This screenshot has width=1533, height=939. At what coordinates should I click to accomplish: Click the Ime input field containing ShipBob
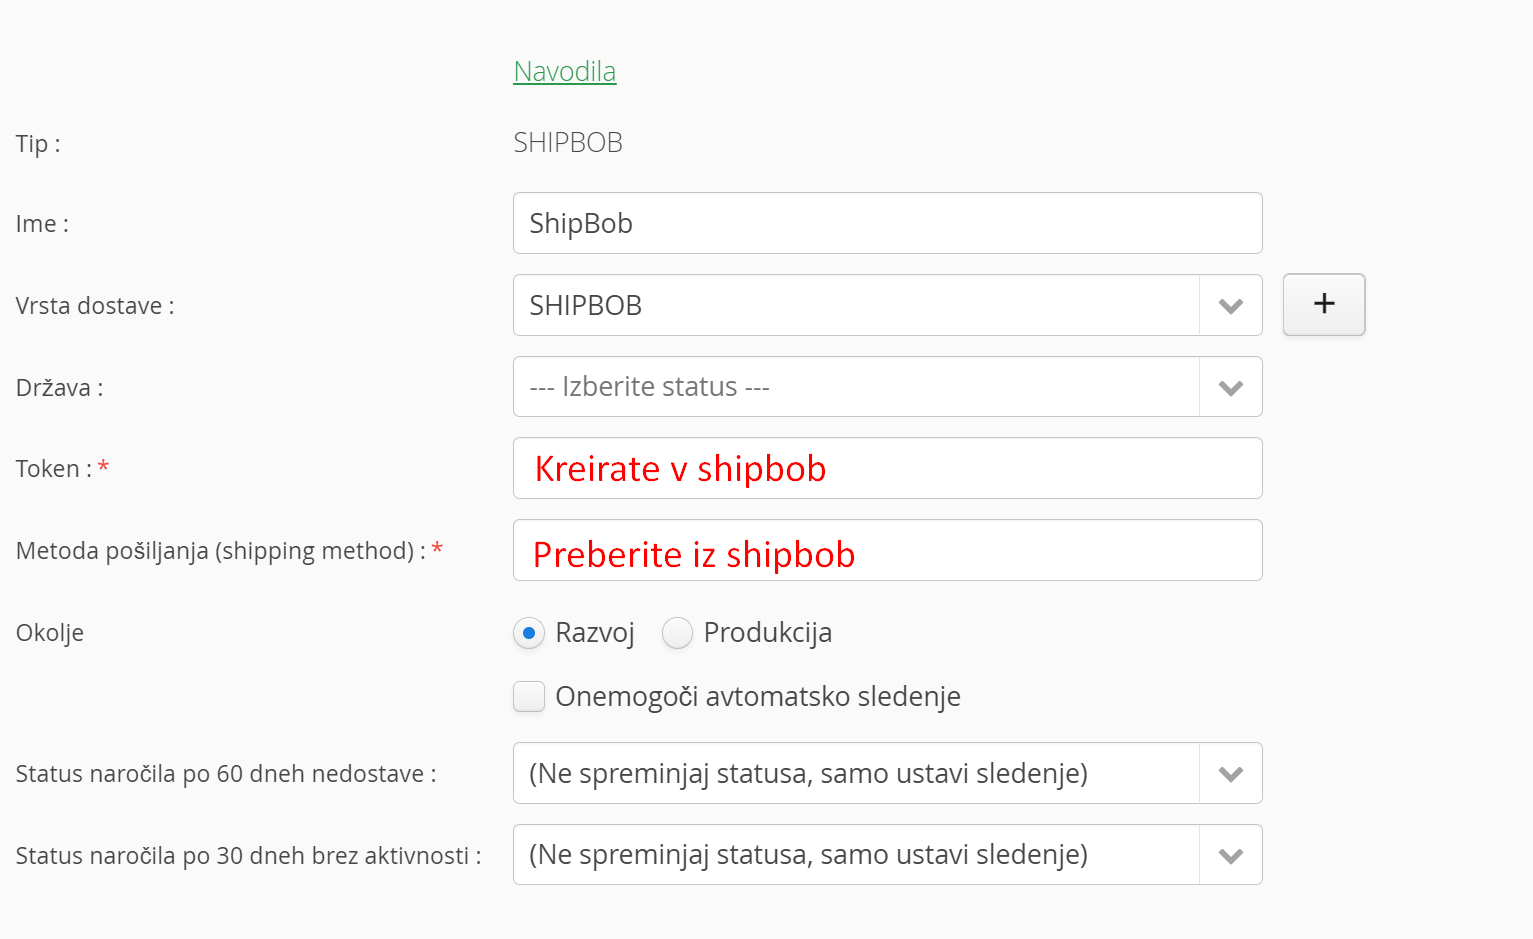pyautogui.click(x=887, y=223)
